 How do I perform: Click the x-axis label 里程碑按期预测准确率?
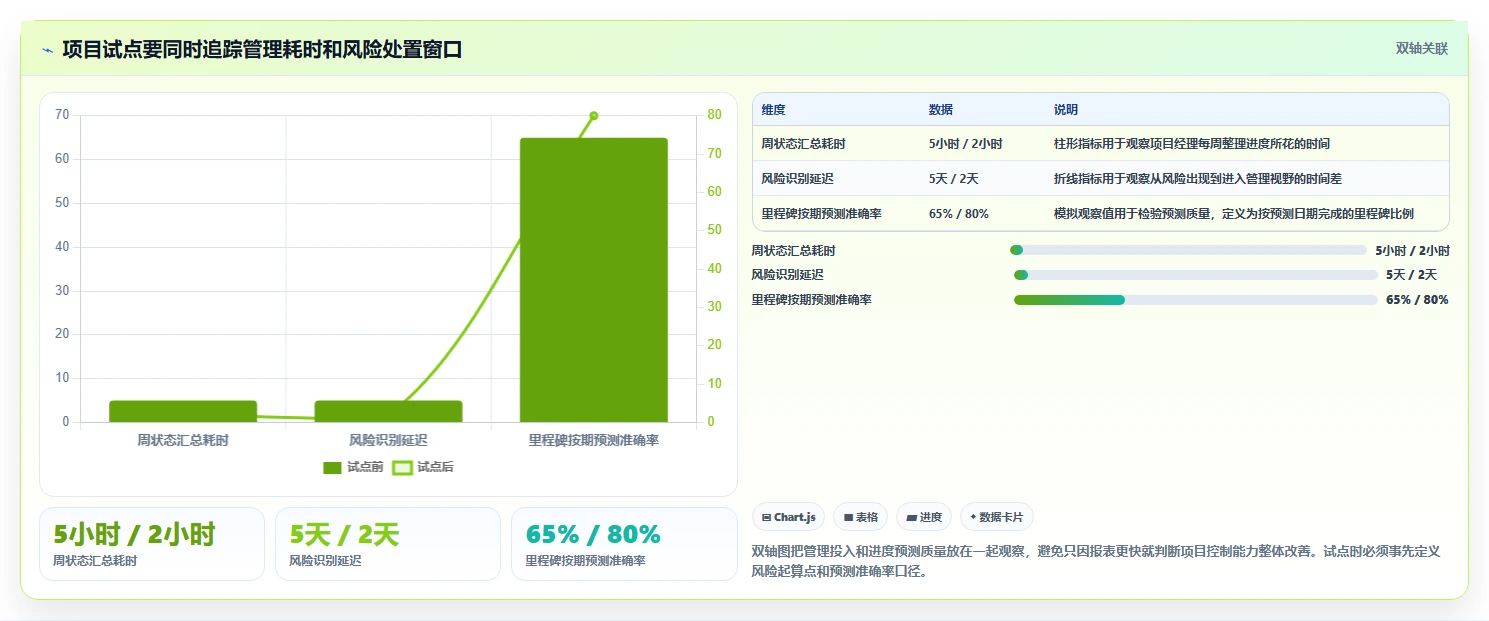pos(593,440)
